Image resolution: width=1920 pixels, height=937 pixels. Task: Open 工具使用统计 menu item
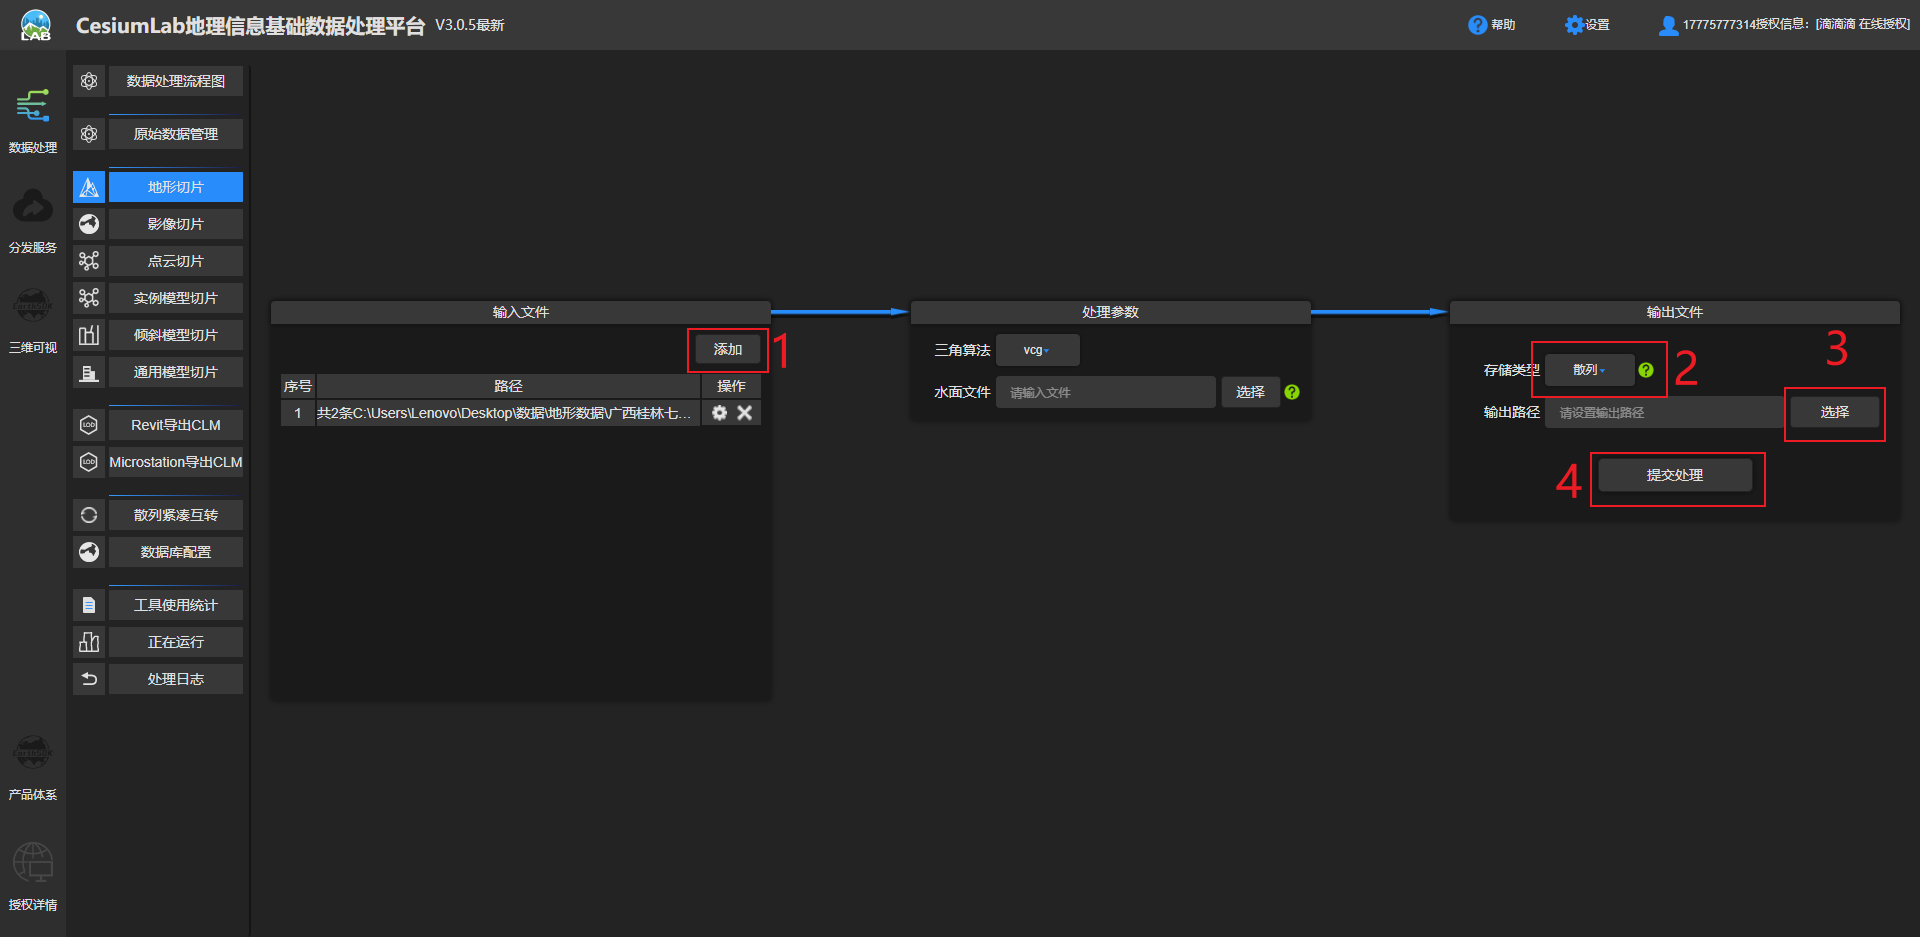pyautogui.click(x=176, y=605)
